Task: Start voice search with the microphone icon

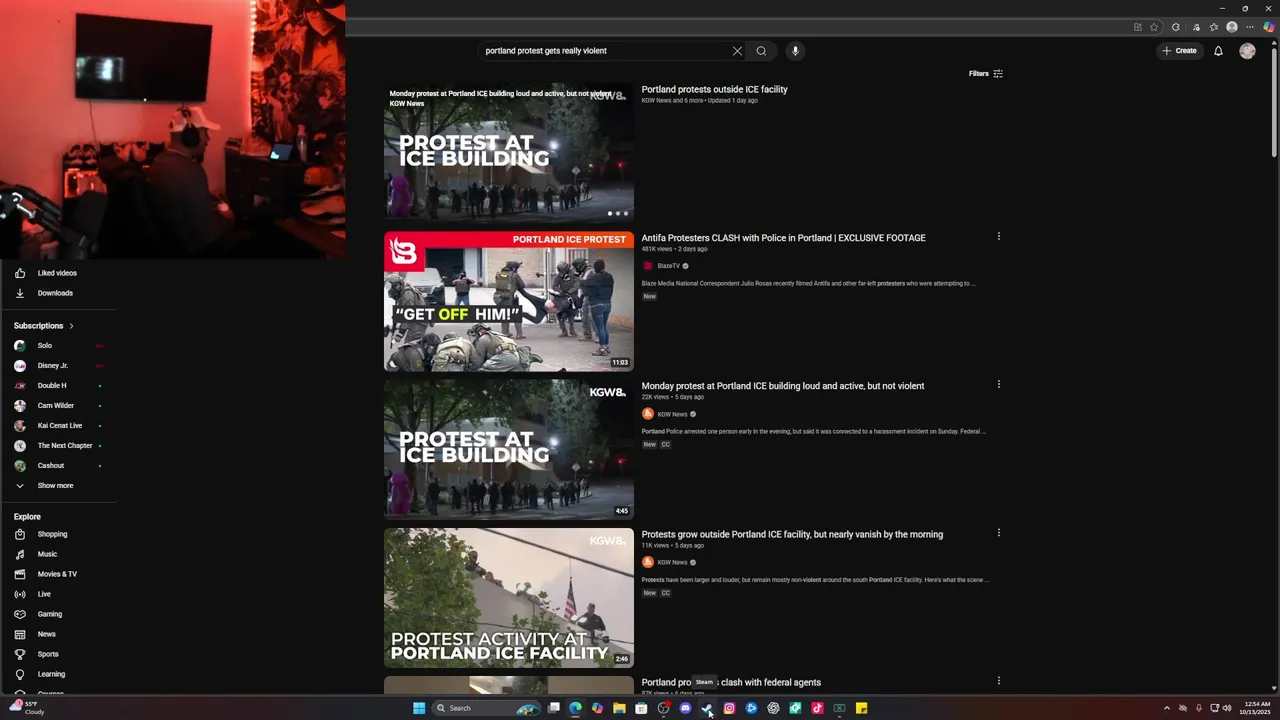Action: click(795, 51)
